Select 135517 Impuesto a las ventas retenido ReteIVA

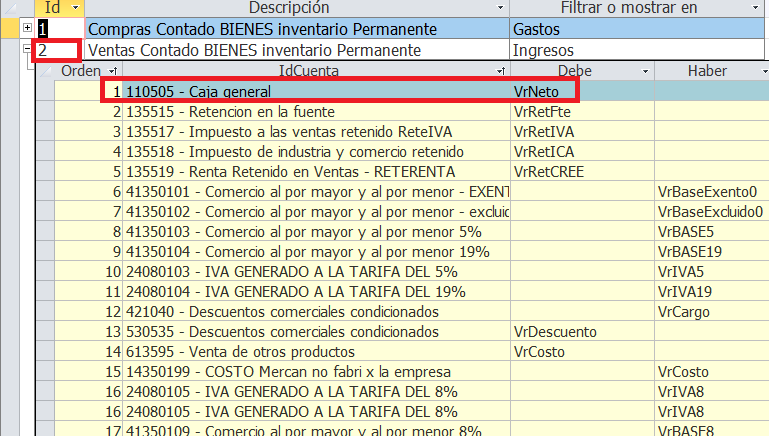click(x=316, y=131)
